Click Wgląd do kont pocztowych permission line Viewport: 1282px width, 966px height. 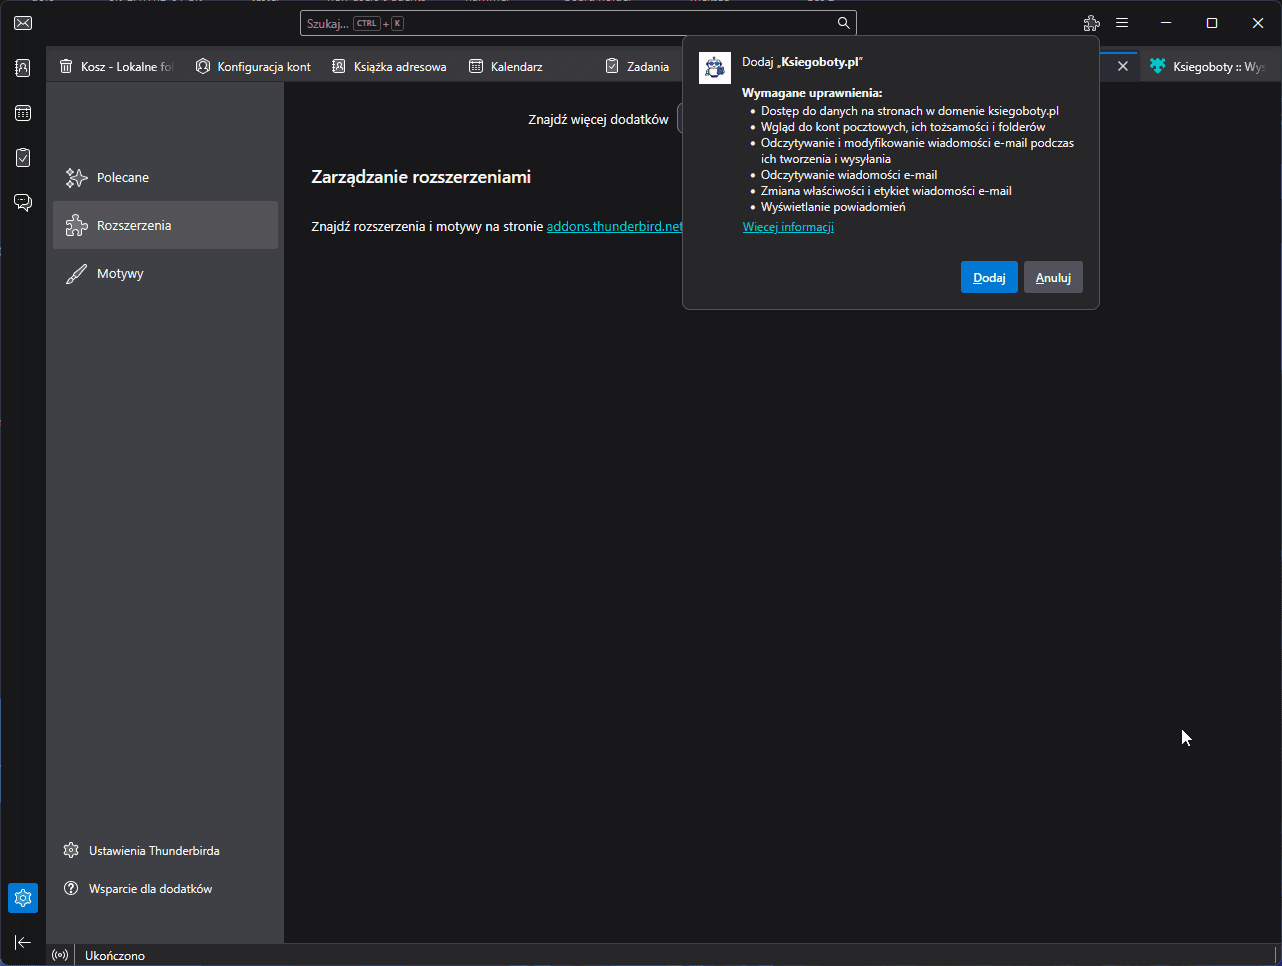[903, 127]
